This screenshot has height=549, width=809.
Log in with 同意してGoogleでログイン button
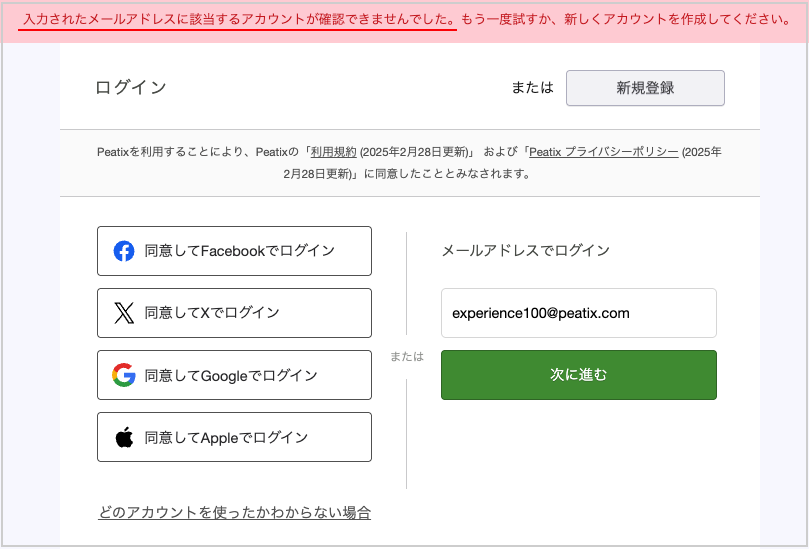click(x=234, y=375)
